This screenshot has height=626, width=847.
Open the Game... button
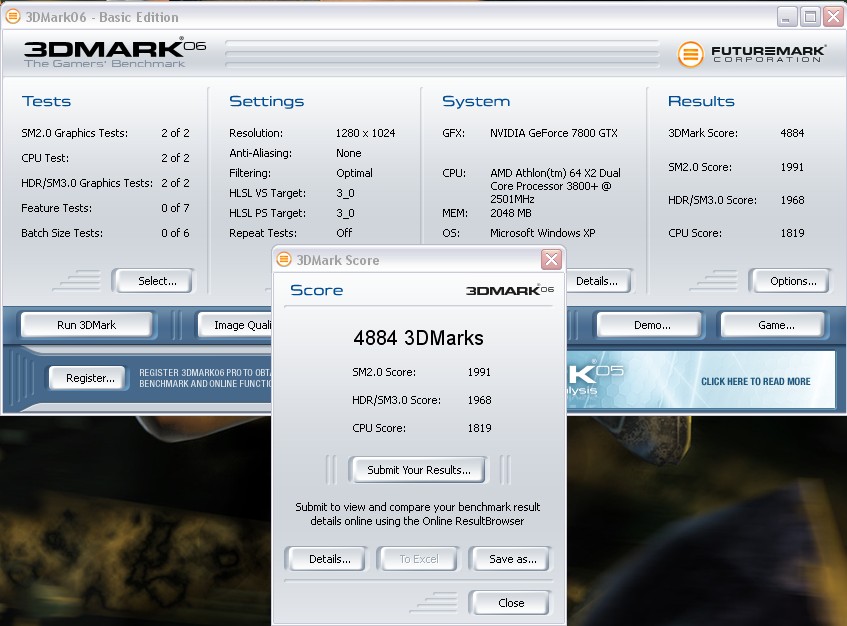773,325
